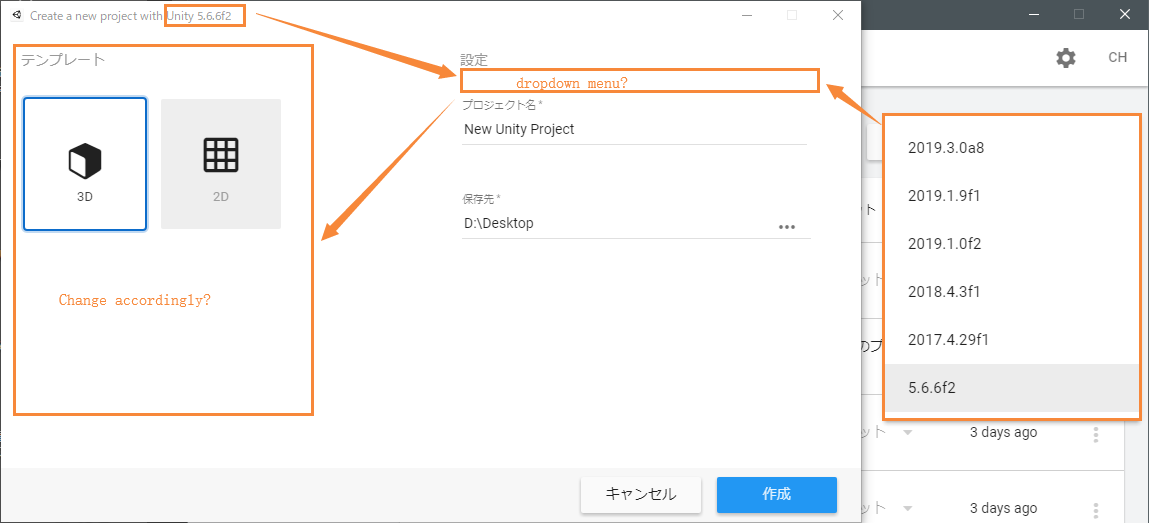The image size is (1149, 523).
Task: Click the 設定 heading
Action: (x=474, y=59)
